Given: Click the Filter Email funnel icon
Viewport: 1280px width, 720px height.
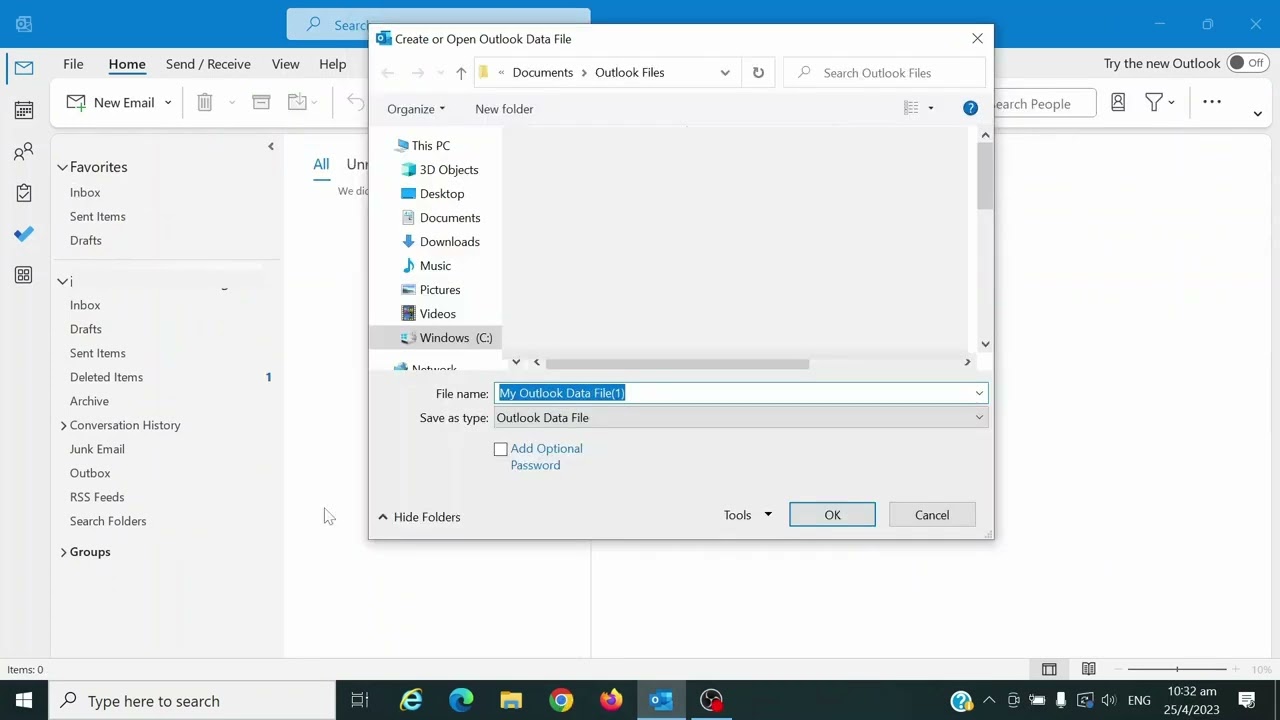Looking at the screenshot, I should click(1154, 102).
